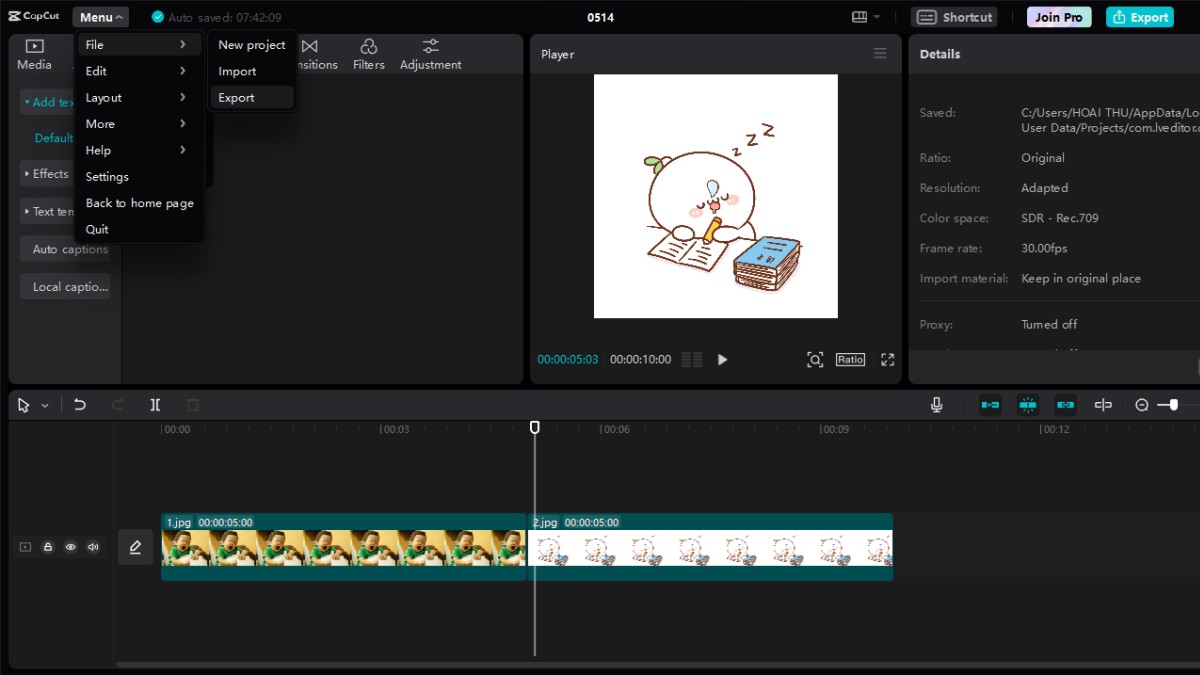Select the Split tool icon
The height and width of the screenshot is (675, 1200).
pos(155,405)
